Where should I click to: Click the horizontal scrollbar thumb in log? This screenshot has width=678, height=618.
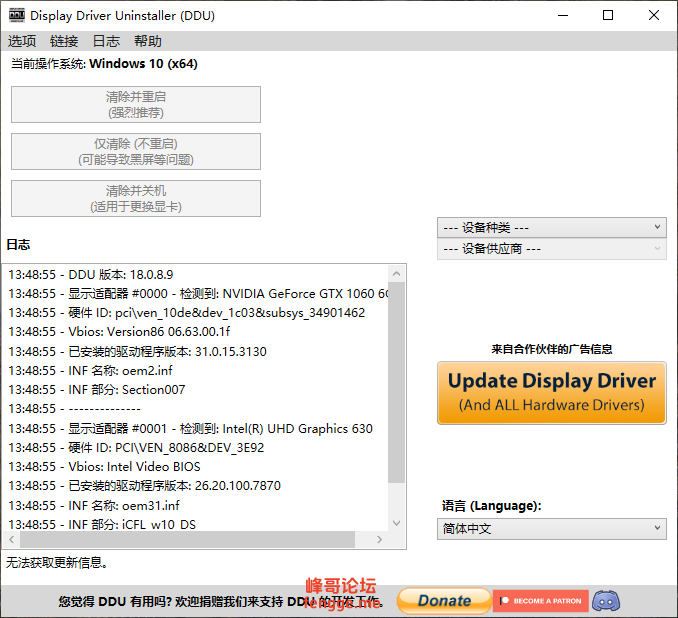pyautogui.click(x=188, y=539)
